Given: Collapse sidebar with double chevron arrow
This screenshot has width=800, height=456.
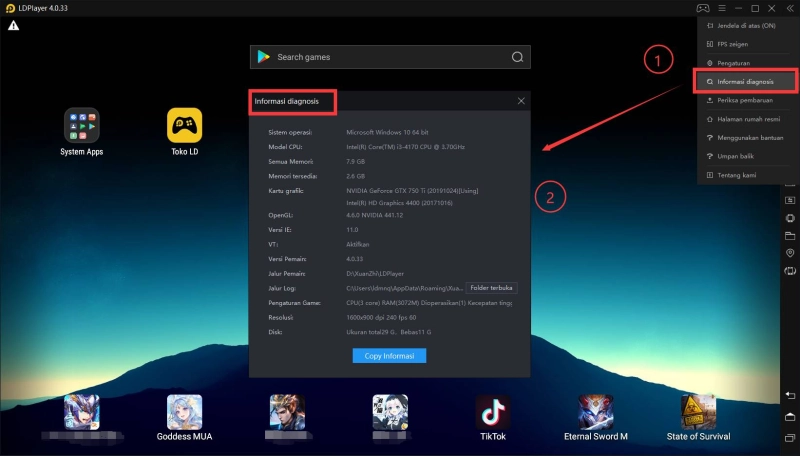Looking at the screenshot, I should tap(789, 8).
